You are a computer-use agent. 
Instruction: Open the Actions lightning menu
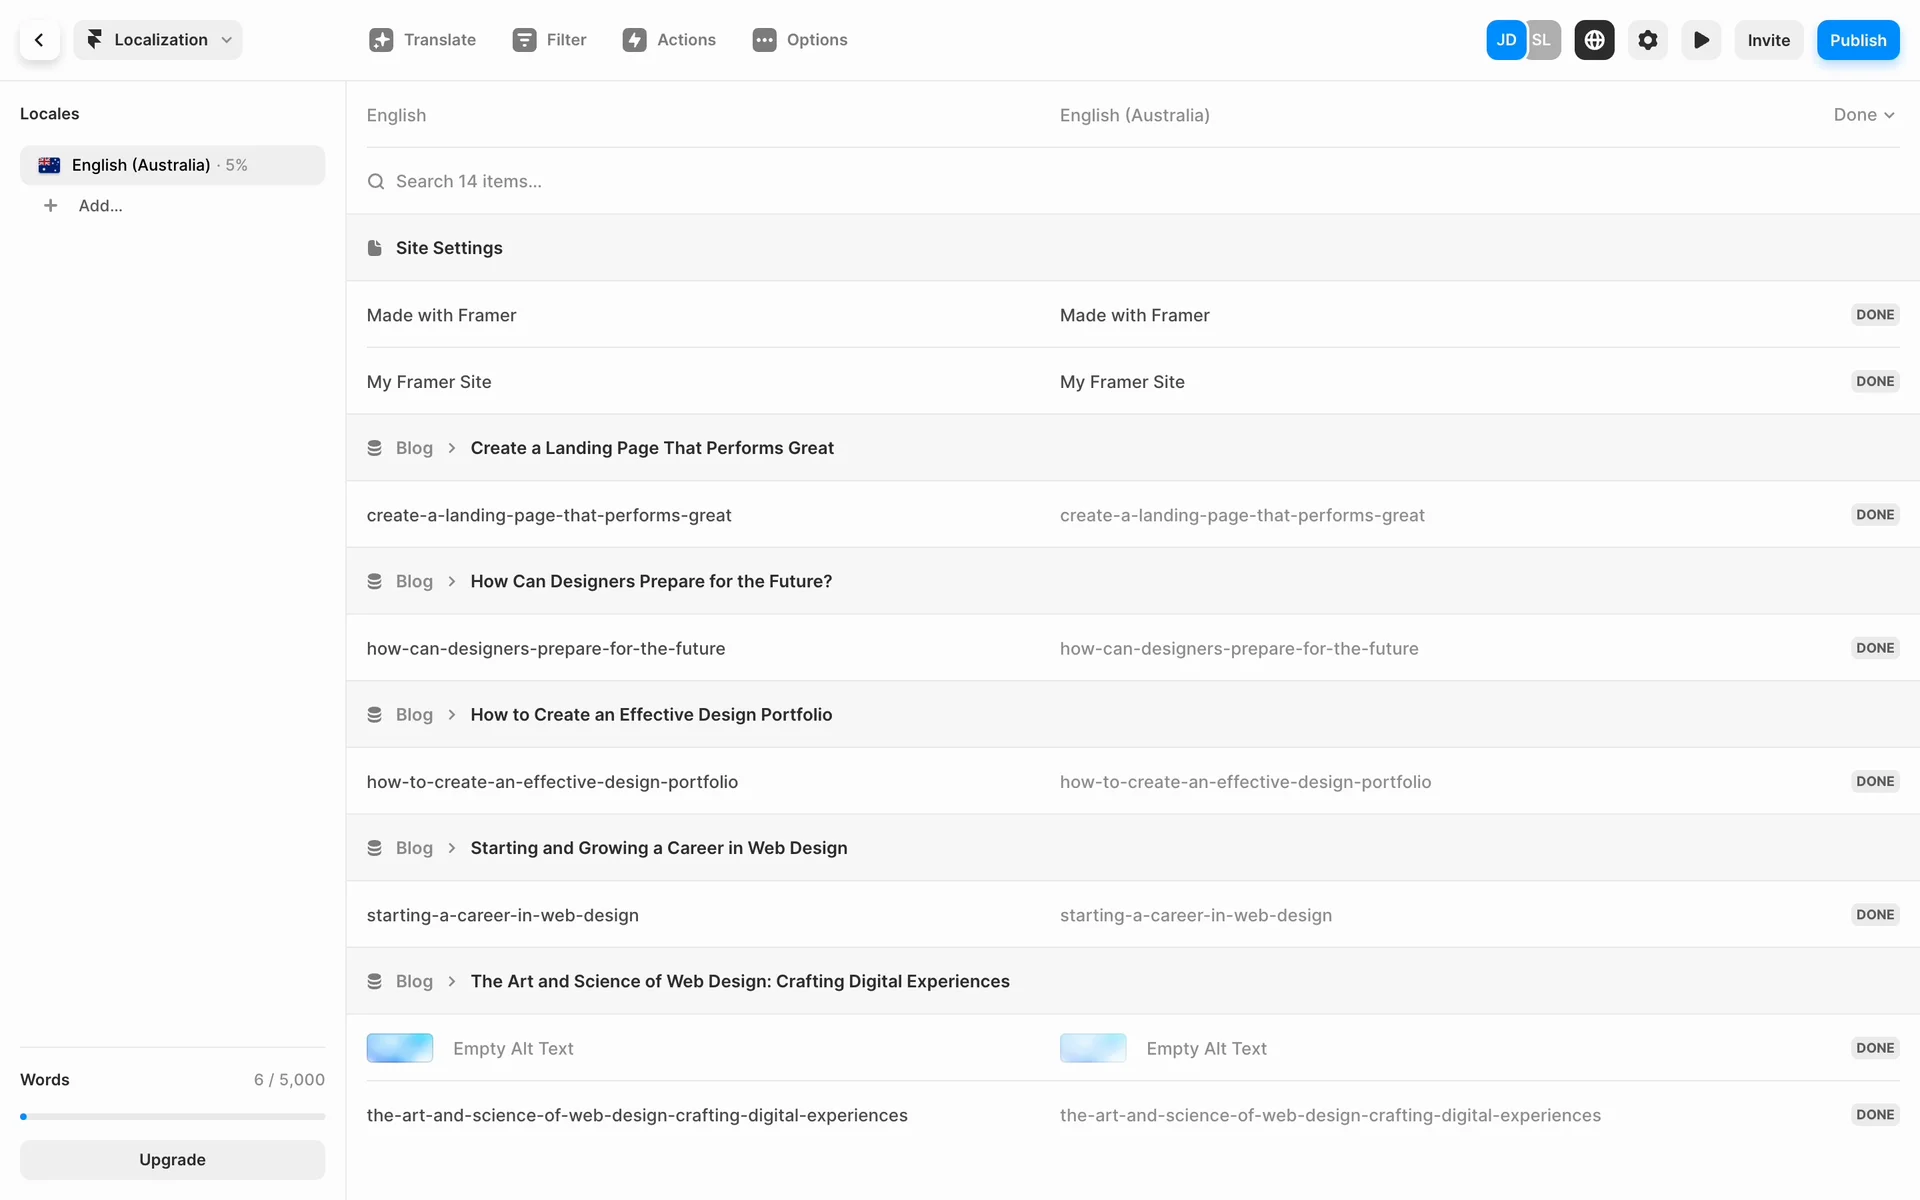(669, 40)
